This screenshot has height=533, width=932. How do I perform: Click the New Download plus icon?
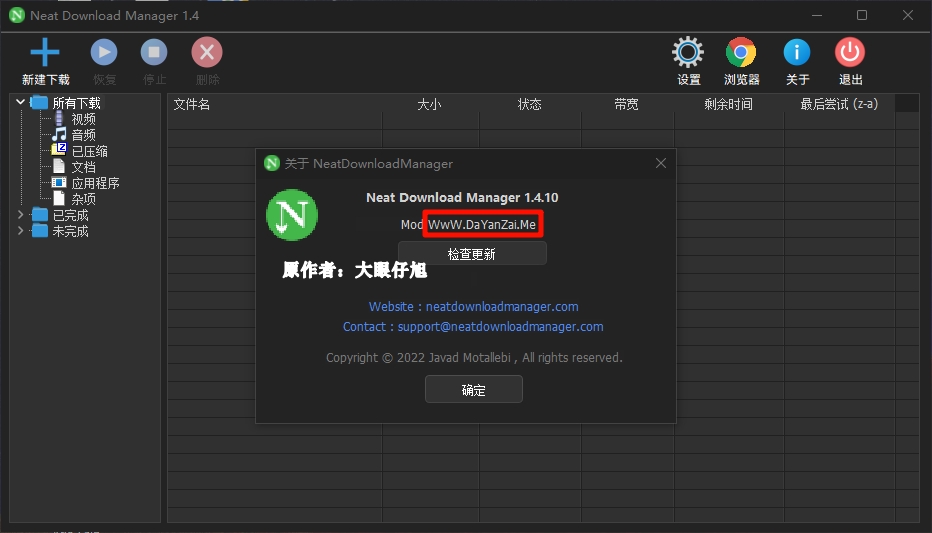pyautogui.click(x=45, y=52)
